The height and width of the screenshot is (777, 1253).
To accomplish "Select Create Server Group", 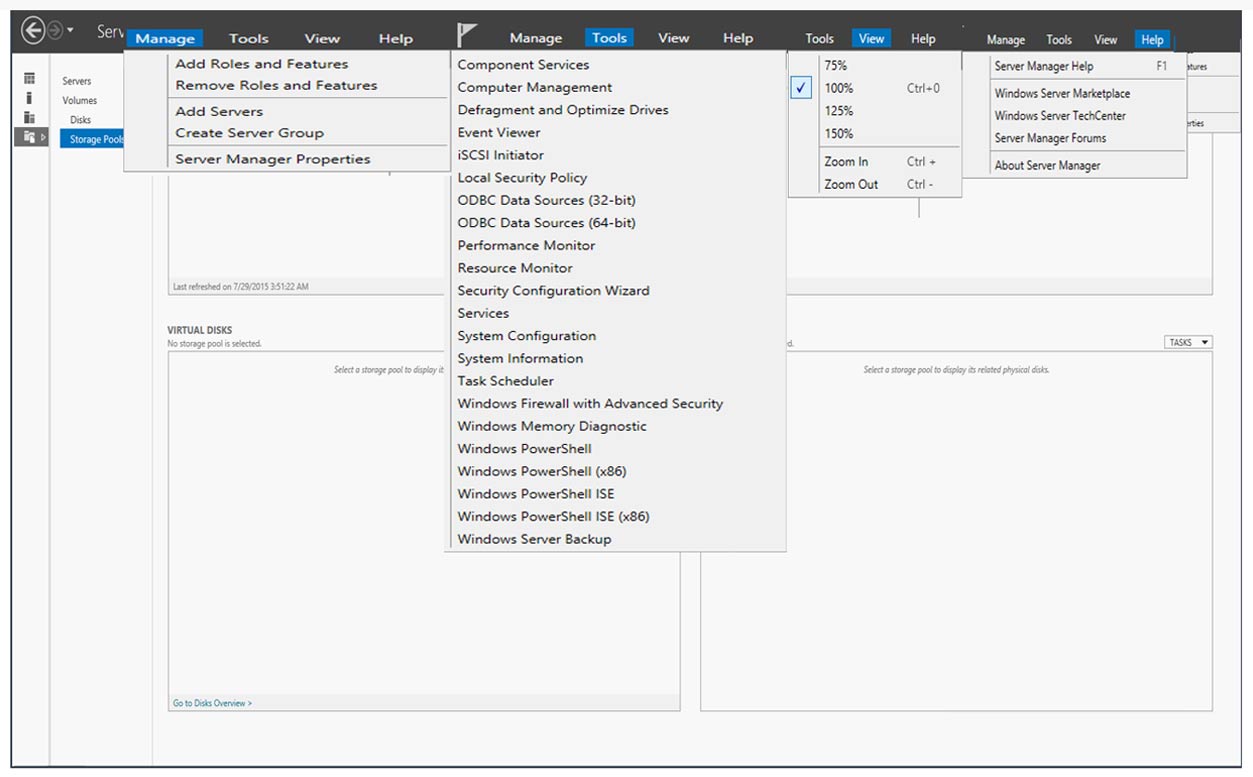I will tap(250, 133).
